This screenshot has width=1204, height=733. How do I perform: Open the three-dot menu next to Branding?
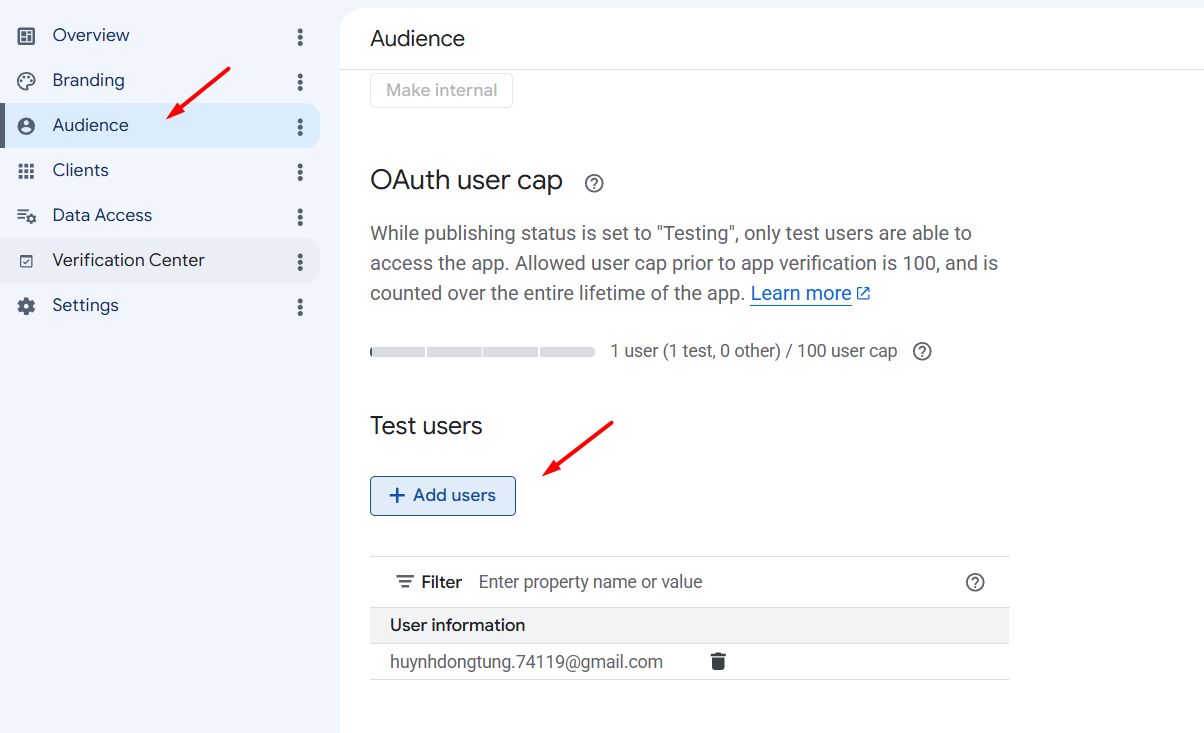pos(300,82)
